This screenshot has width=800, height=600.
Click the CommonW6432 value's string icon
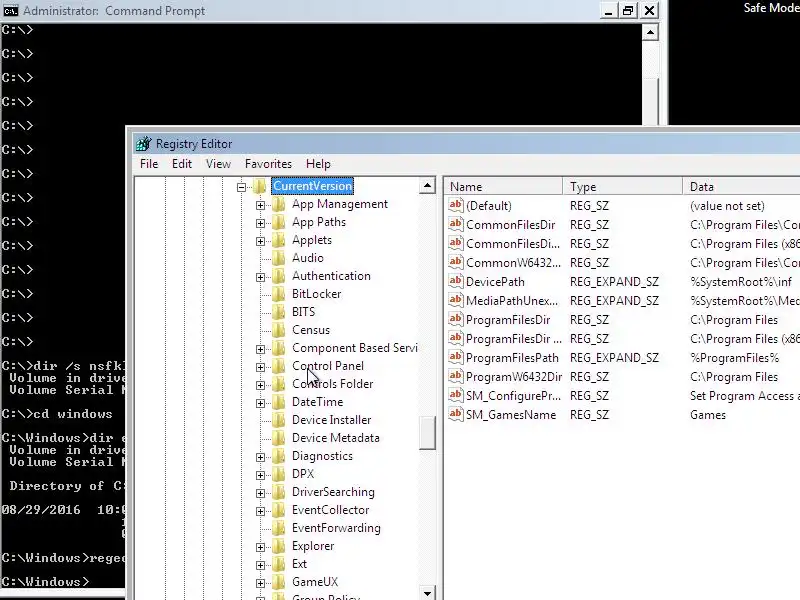pos(456,262)
